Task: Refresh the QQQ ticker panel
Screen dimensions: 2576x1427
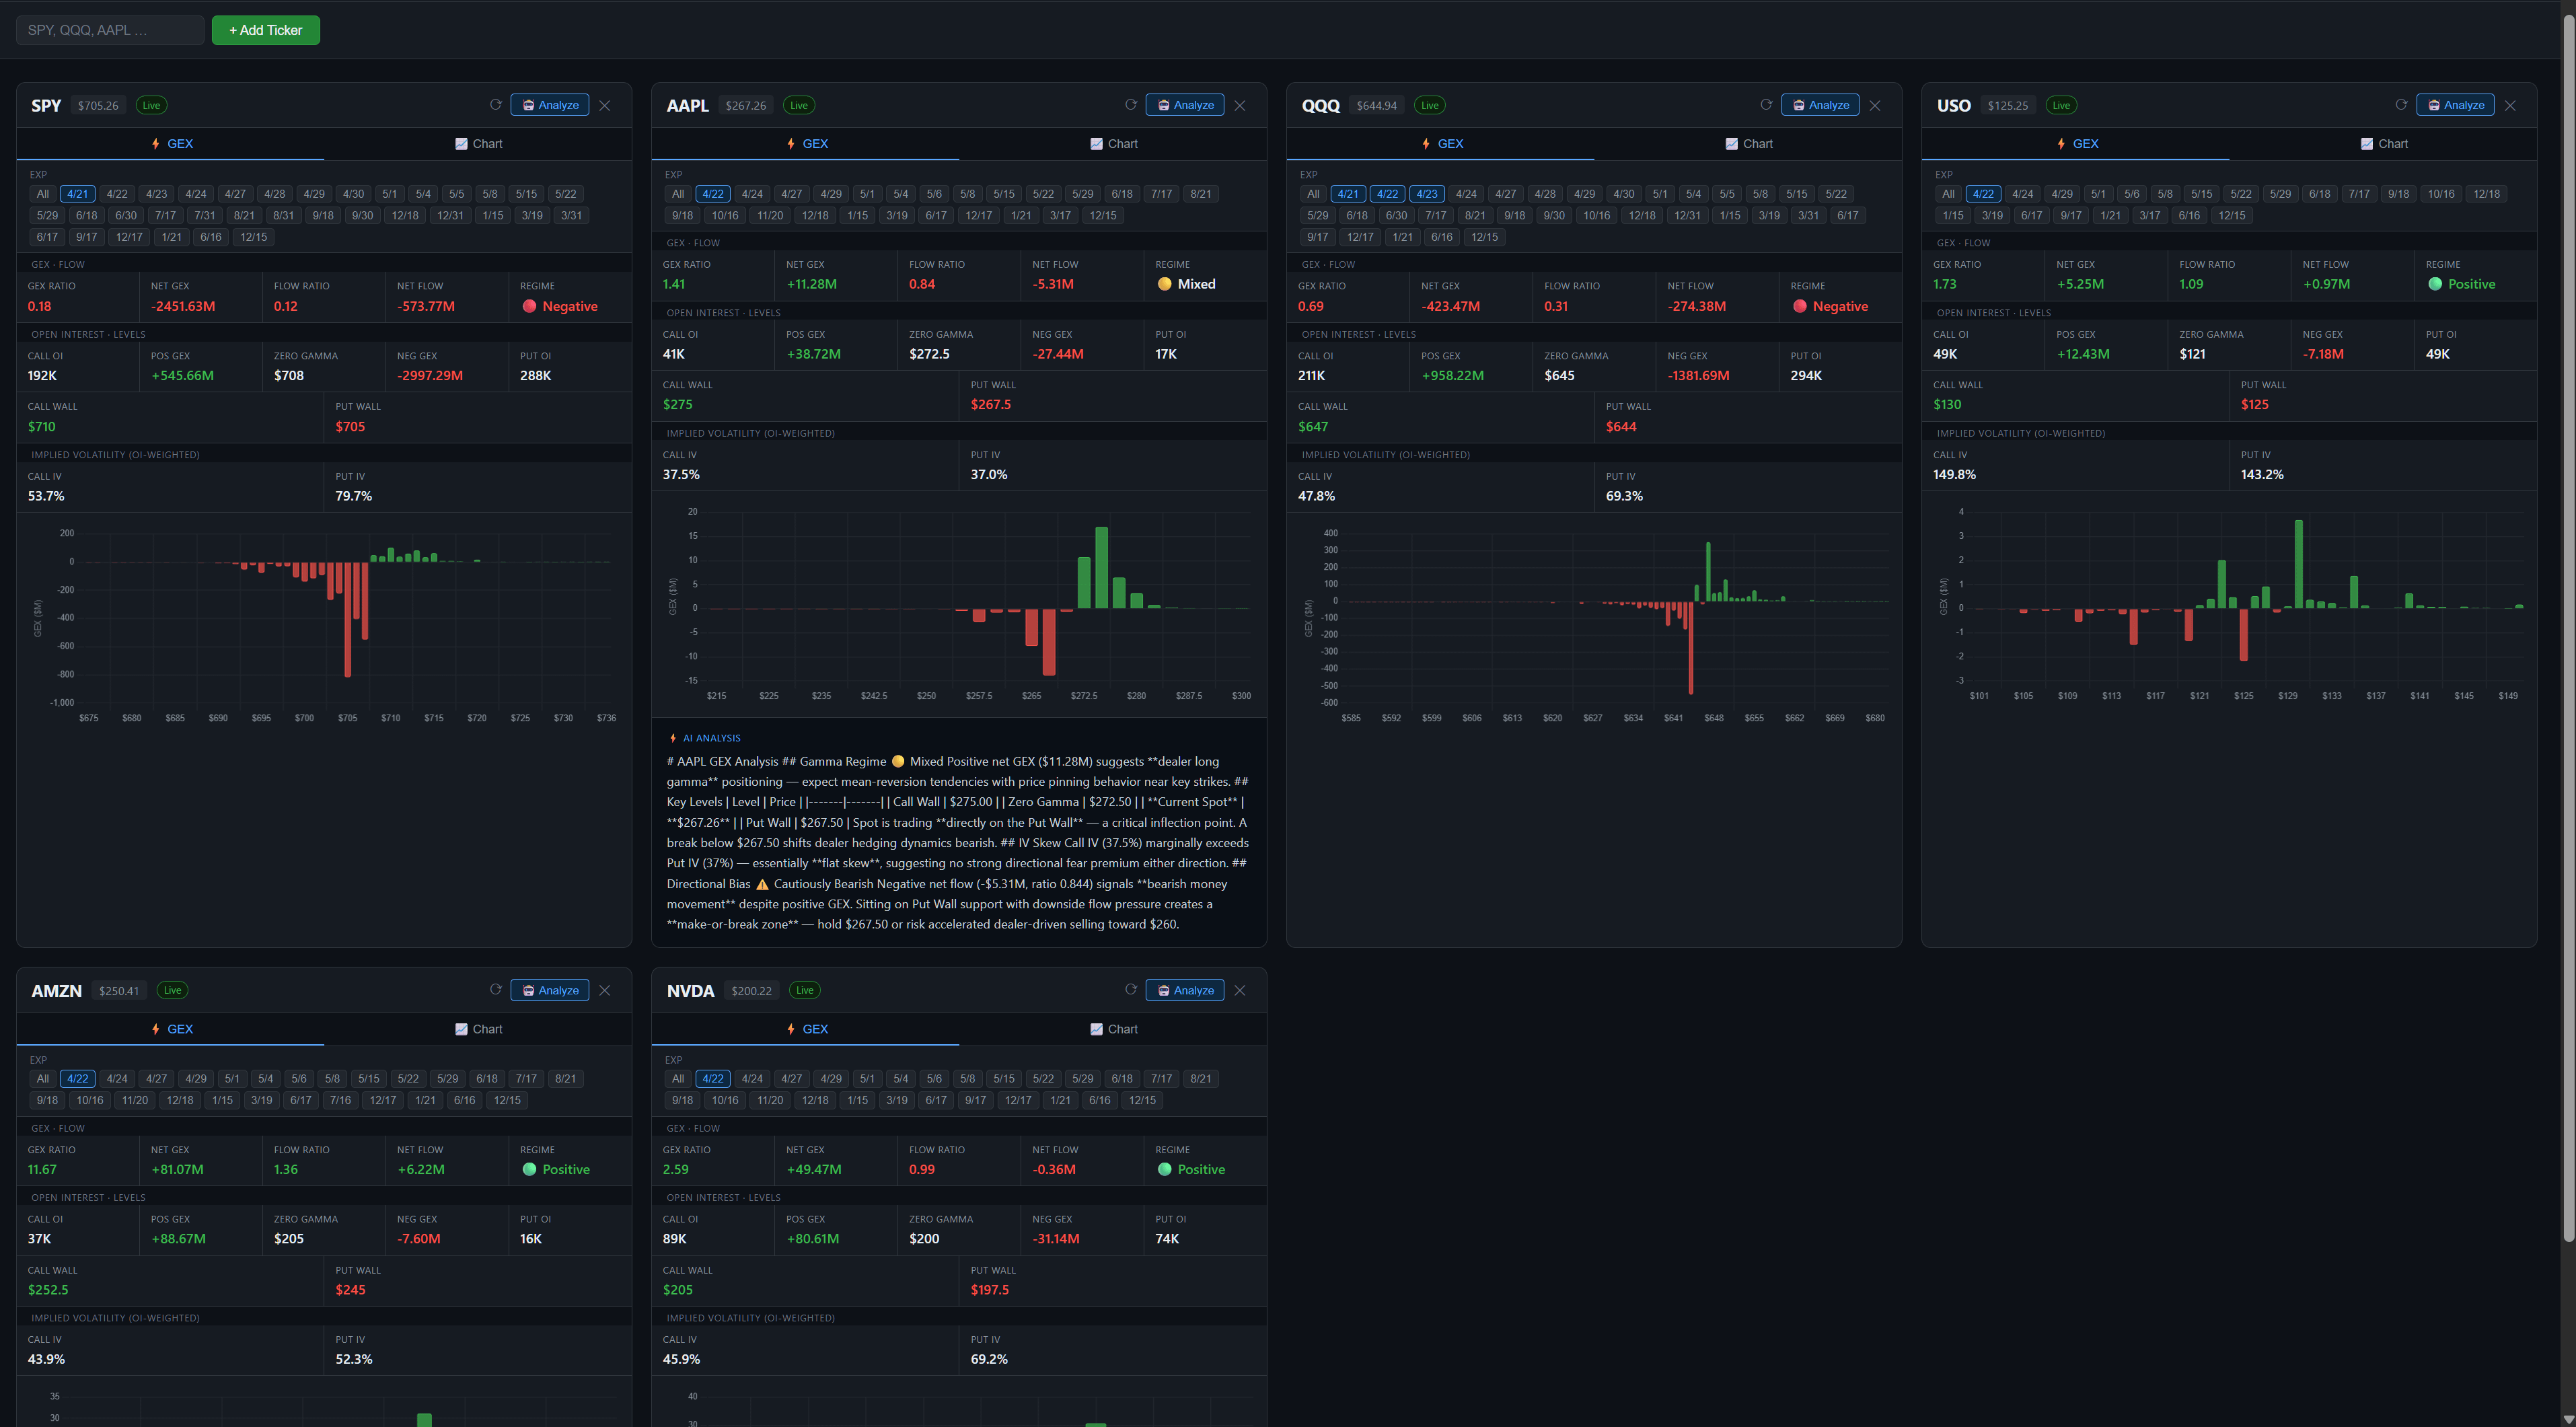Action: click(1765, 105)
